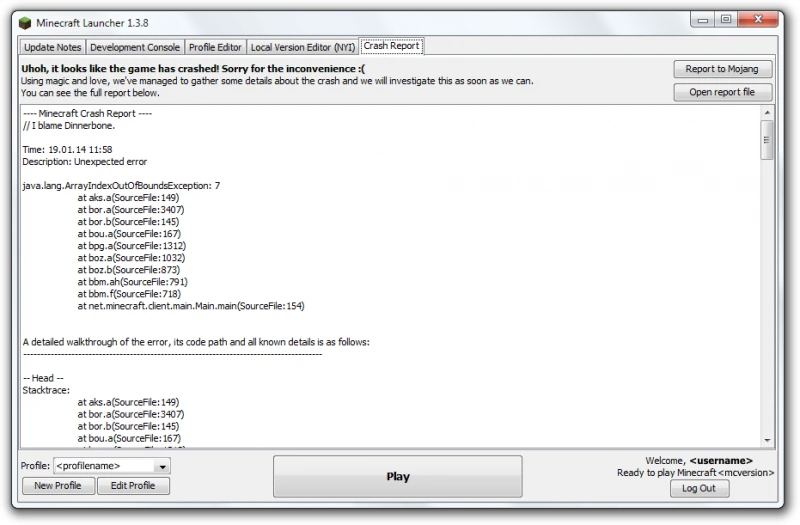Click the scrollbar up arrow
This screenshot has height=525, width=800.
pos(767,112)
